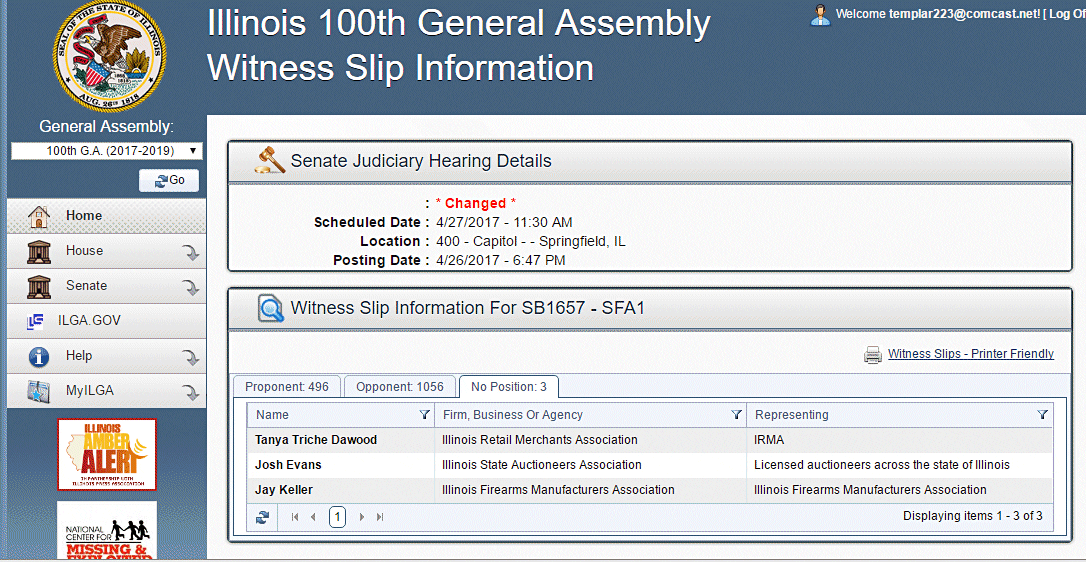The image size is (1086, 562).
Task: Expand the Senate sidebar menu
Action: pyautogui.click(x=190, y=287)
